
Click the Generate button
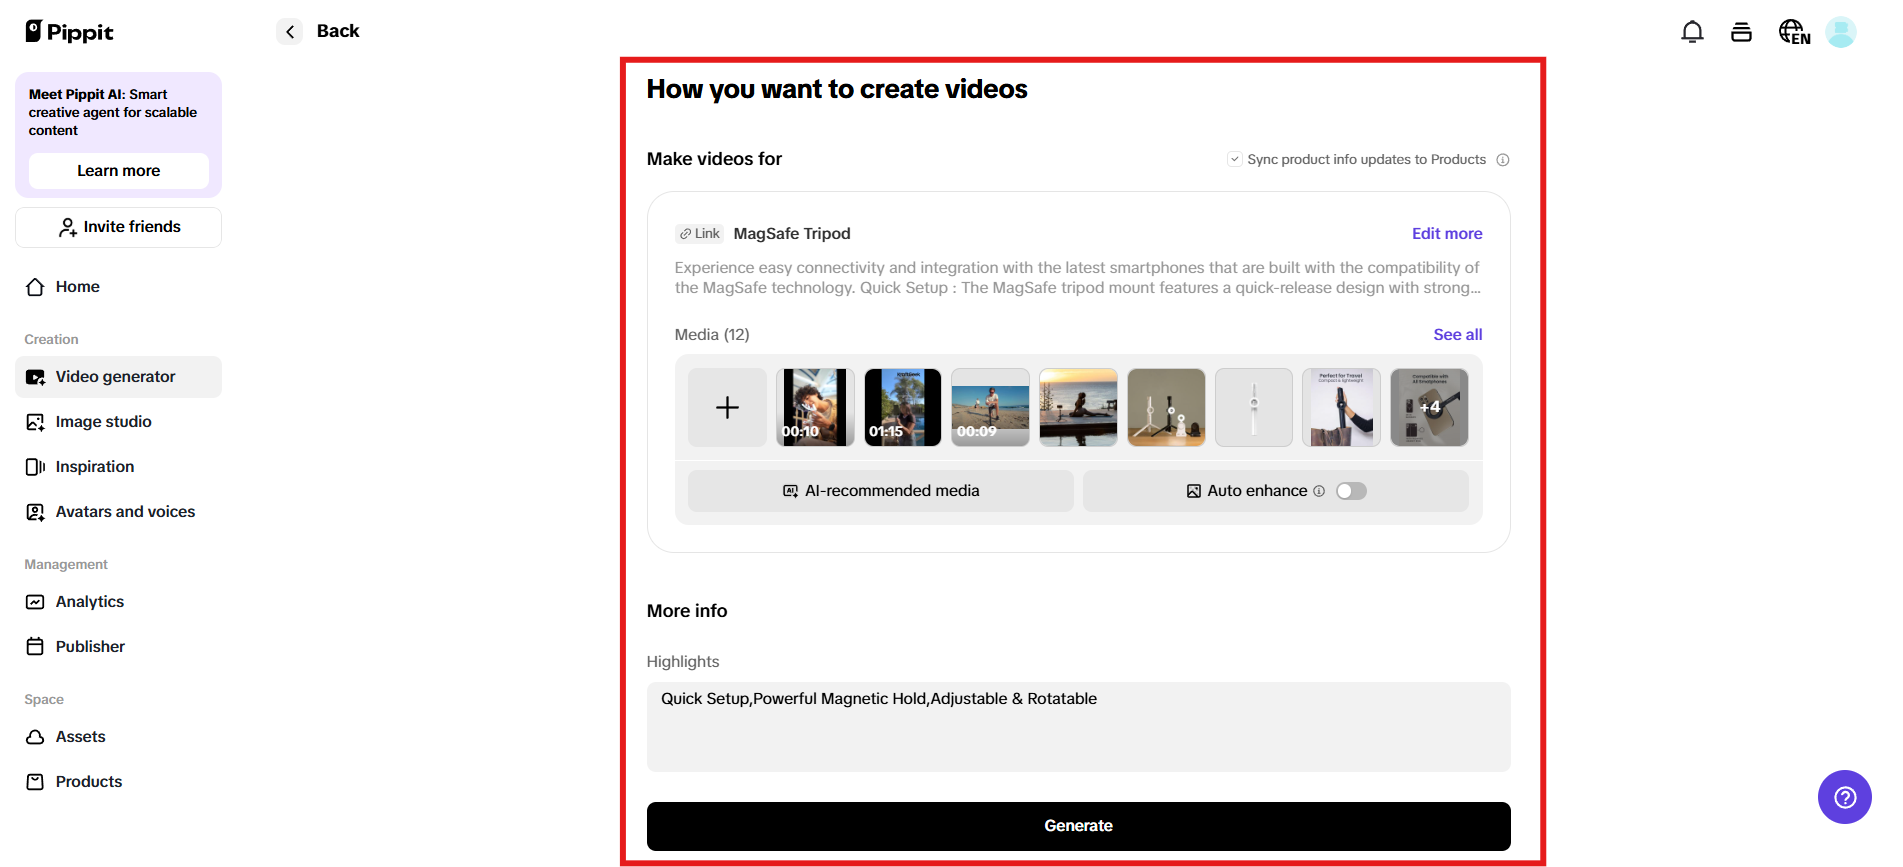tap(1078, 826)
